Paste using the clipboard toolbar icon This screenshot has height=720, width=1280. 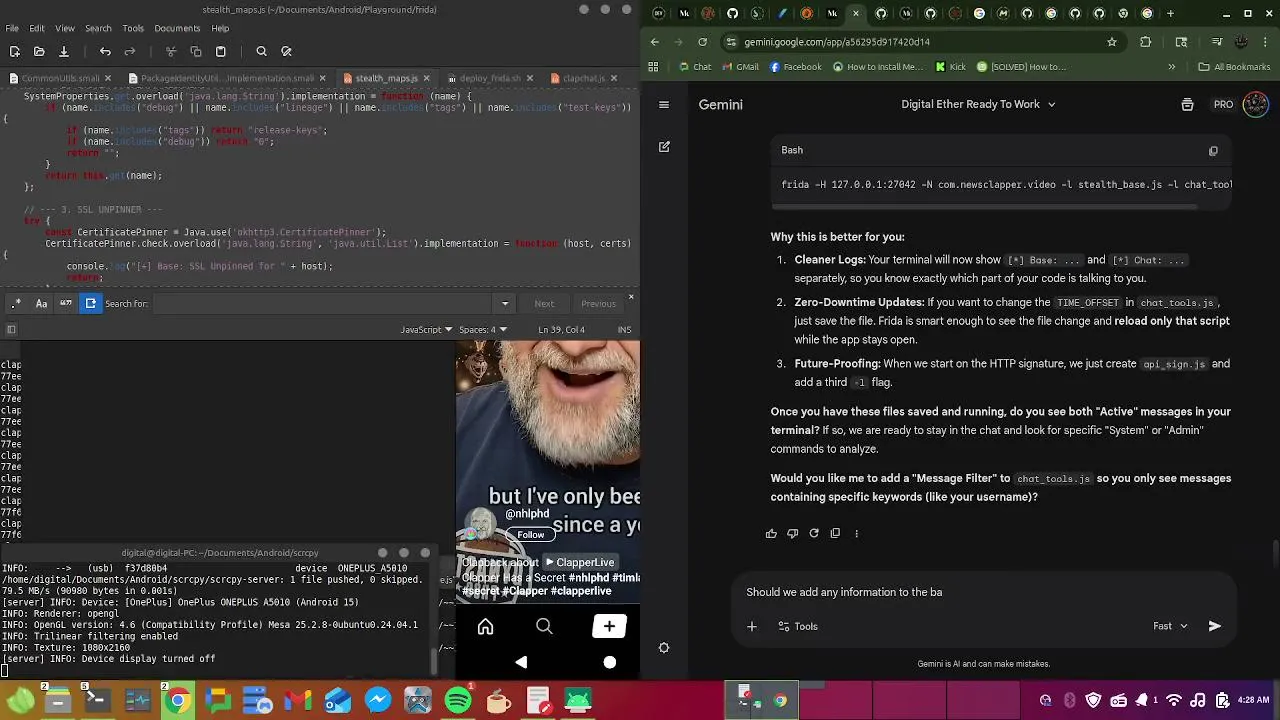tap(221, 51)
